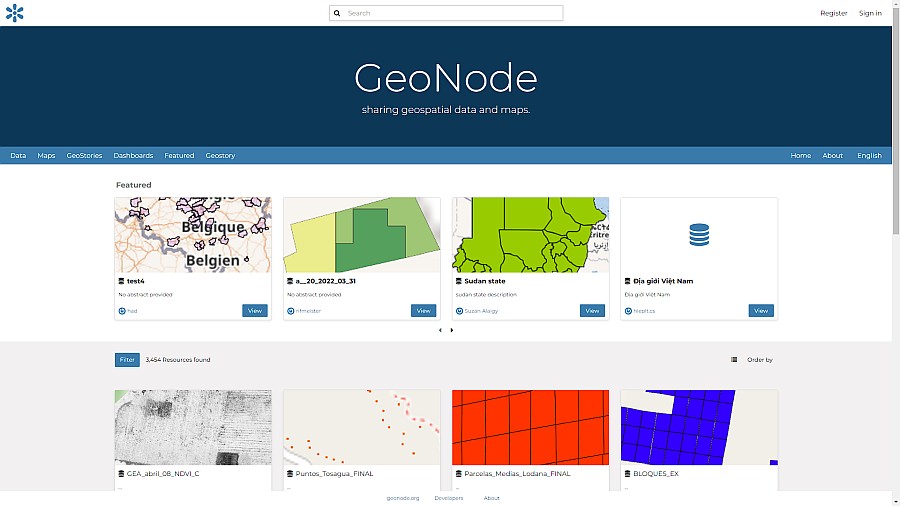Open the Maps menu item
Screen dimensions: 900x506
click(x=46, y=156)
